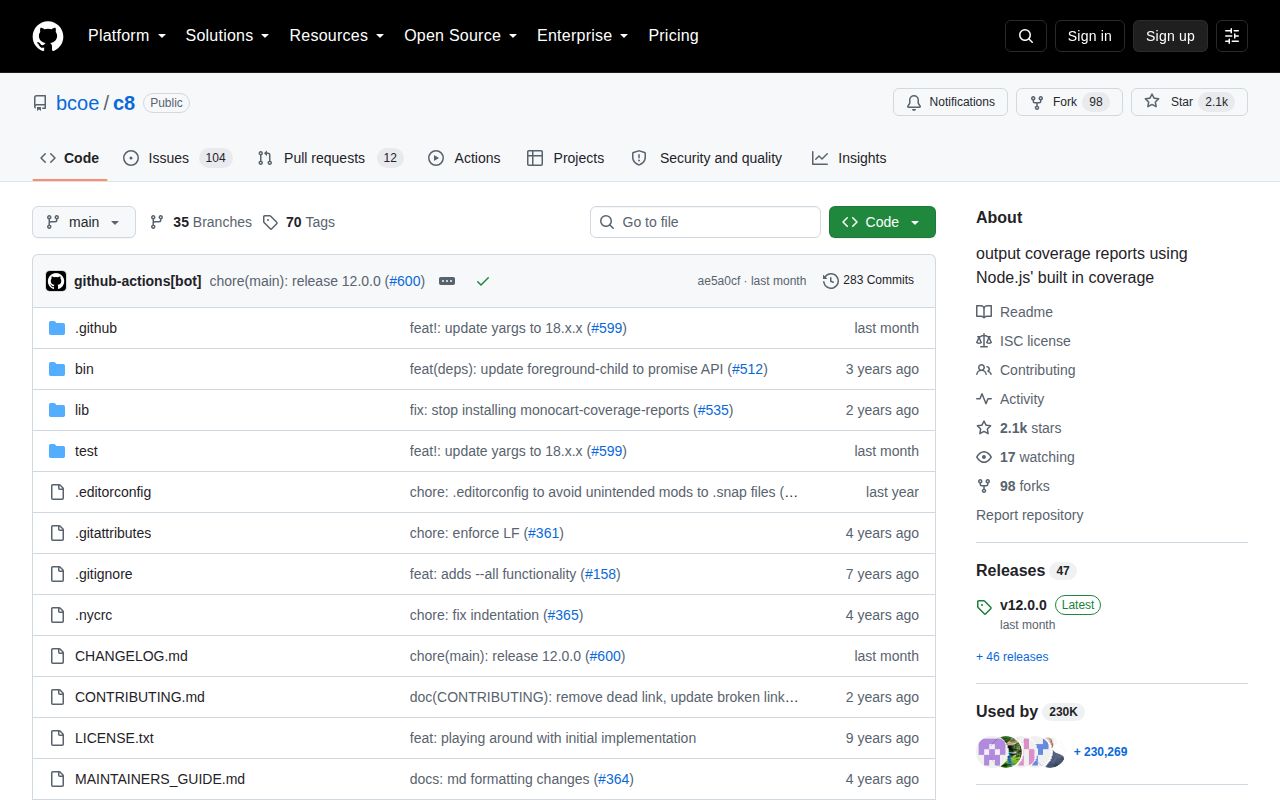Click the eye icon beside 17 watching
This screenshot has height=800, width=1280.
click(x=984, y=457)
